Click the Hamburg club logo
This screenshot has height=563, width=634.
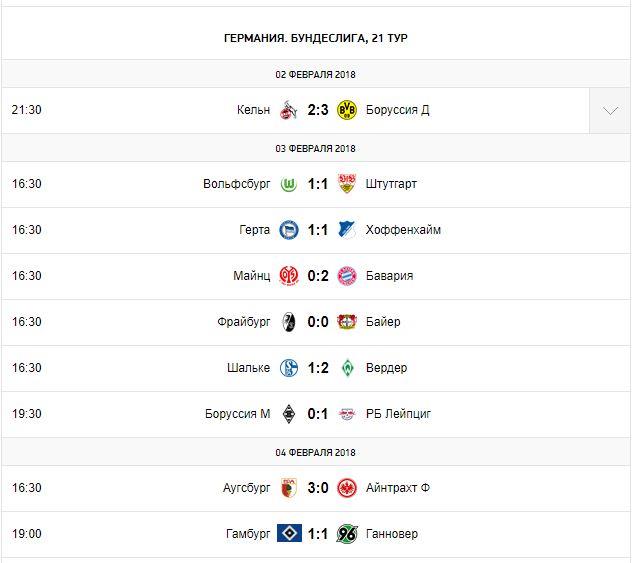click(x=289, y=534)
